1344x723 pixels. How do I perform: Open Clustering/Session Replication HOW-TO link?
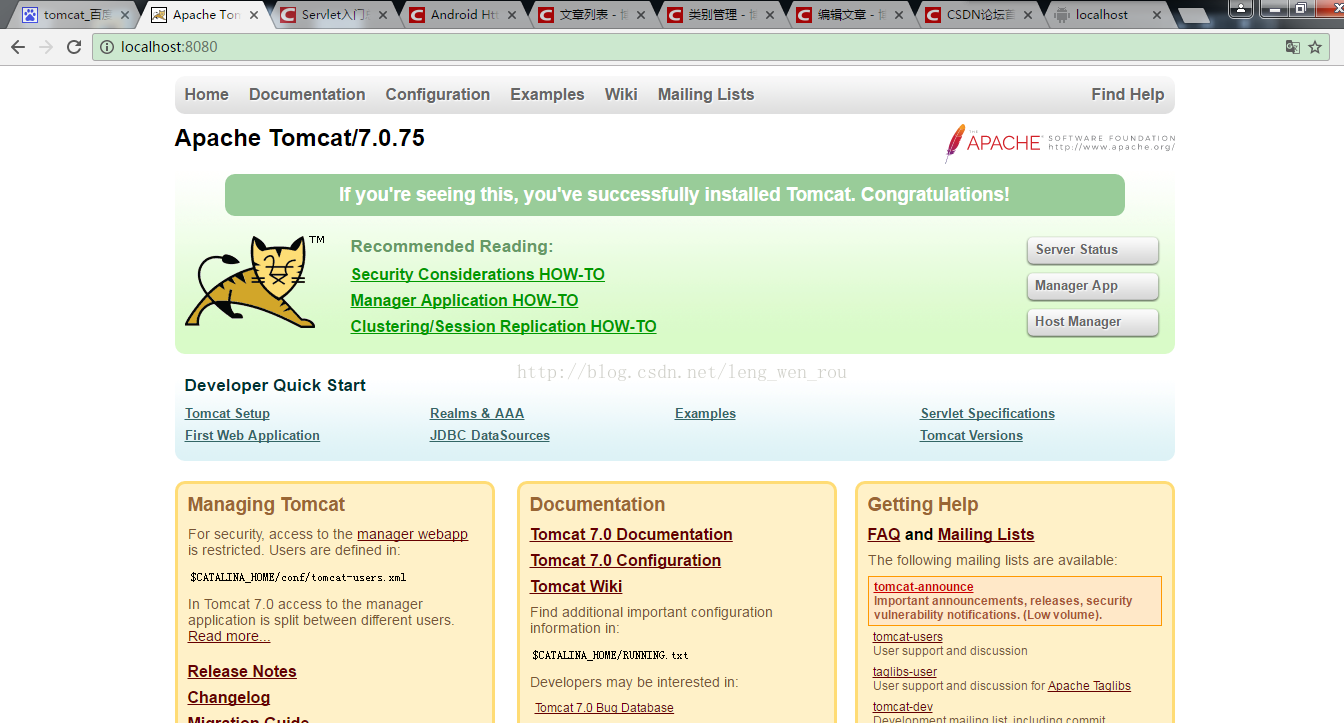click(x=503, y=326)
